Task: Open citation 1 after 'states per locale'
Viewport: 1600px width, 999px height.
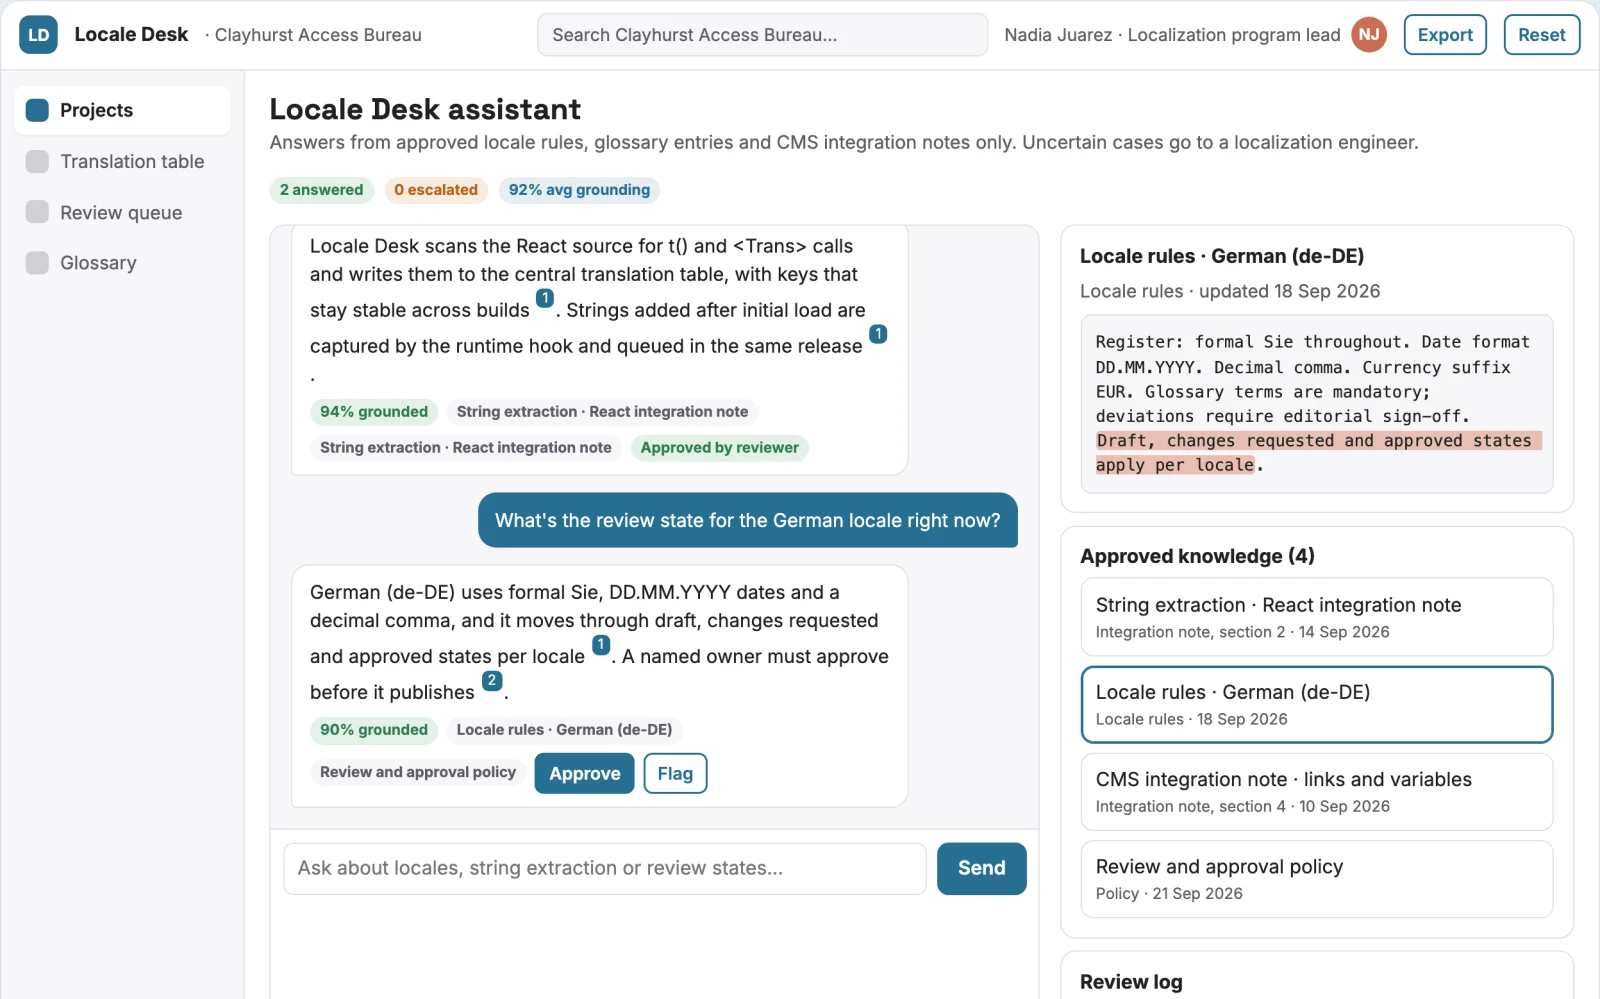Action: 601,645
